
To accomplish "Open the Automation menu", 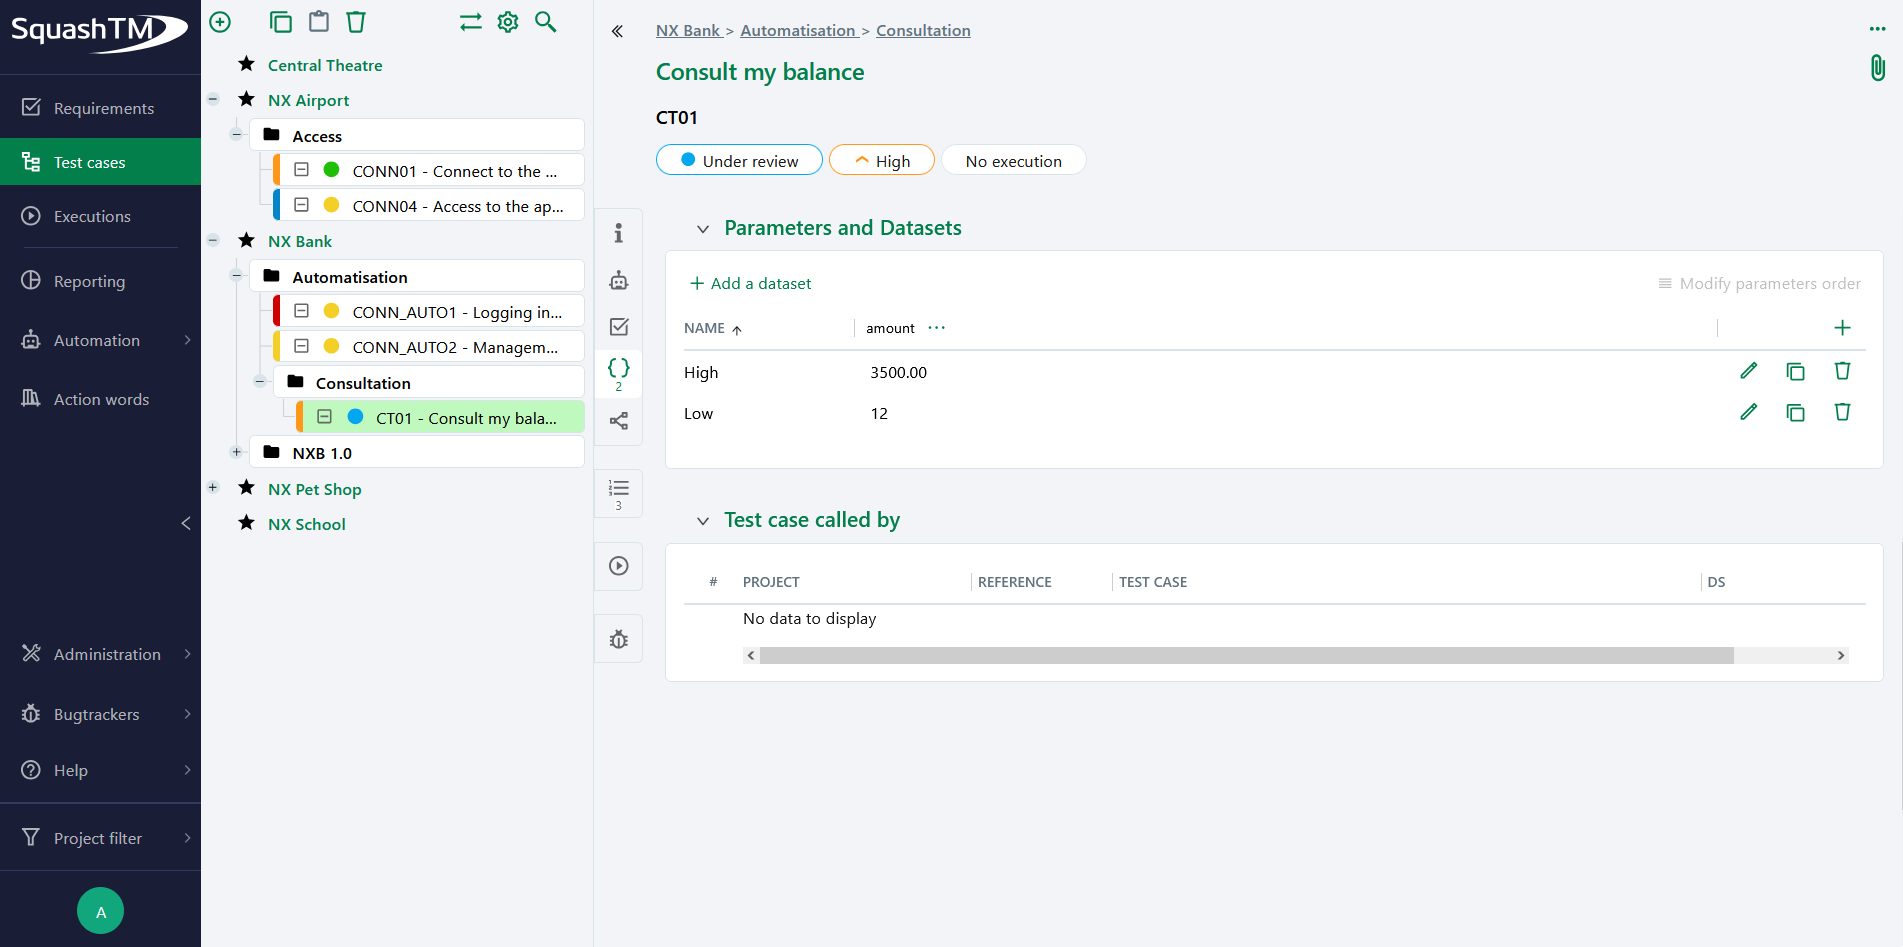I will coord(100,340).
